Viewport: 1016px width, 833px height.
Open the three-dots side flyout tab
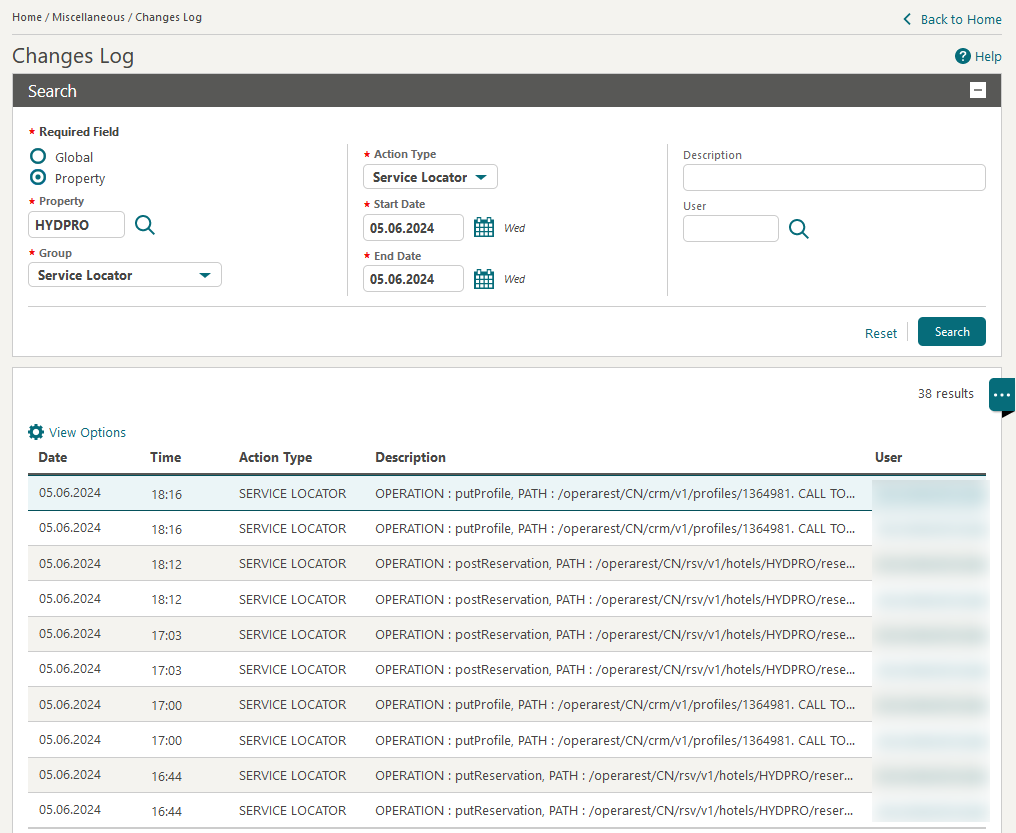pos(1002,394)
